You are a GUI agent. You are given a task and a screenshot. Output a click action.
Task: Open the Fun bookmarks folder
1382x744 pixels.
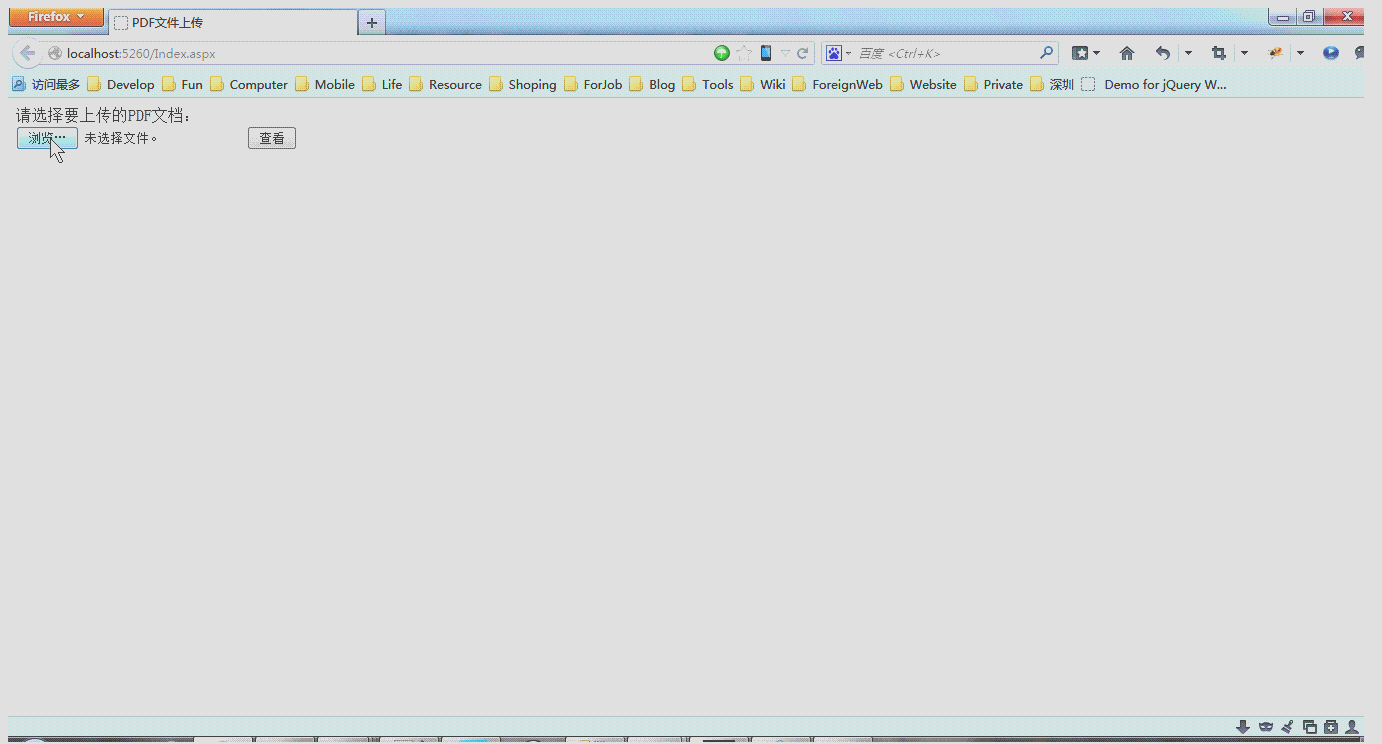[x=183, y=85]
